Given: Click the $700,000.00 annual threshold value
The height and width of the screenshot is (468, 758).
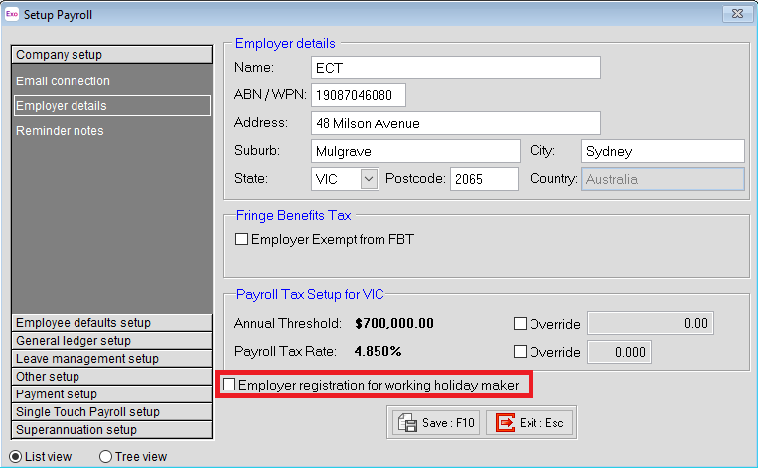Looking at the screenshot, I should tap(394, 323).
